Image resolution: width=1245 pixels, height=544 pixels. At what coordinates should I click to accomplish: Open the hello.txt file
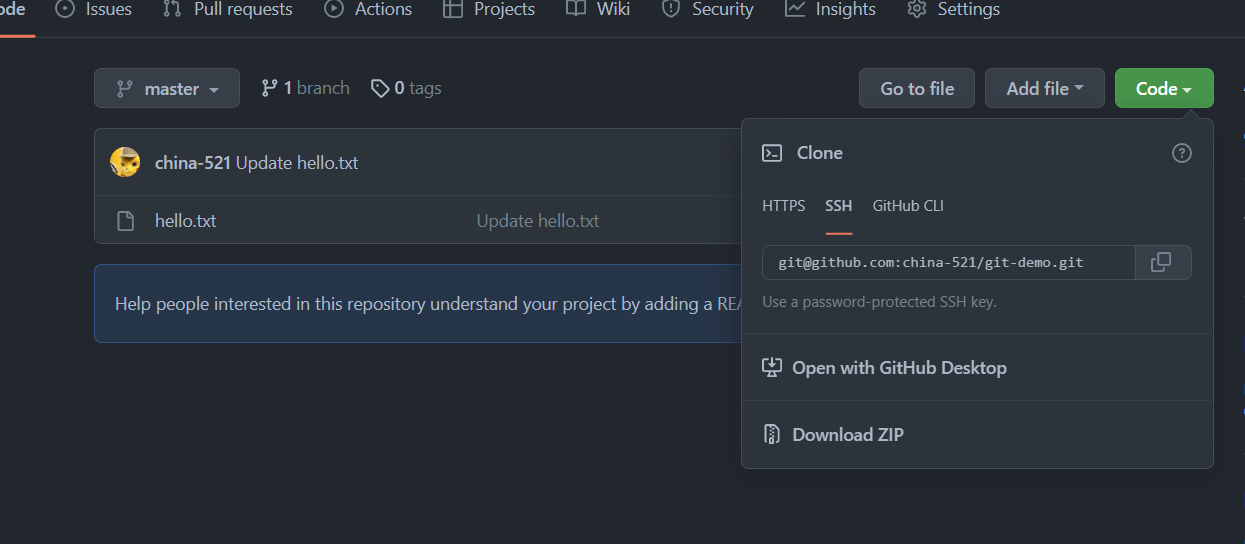pyautogui.click(x=185, y=221)
